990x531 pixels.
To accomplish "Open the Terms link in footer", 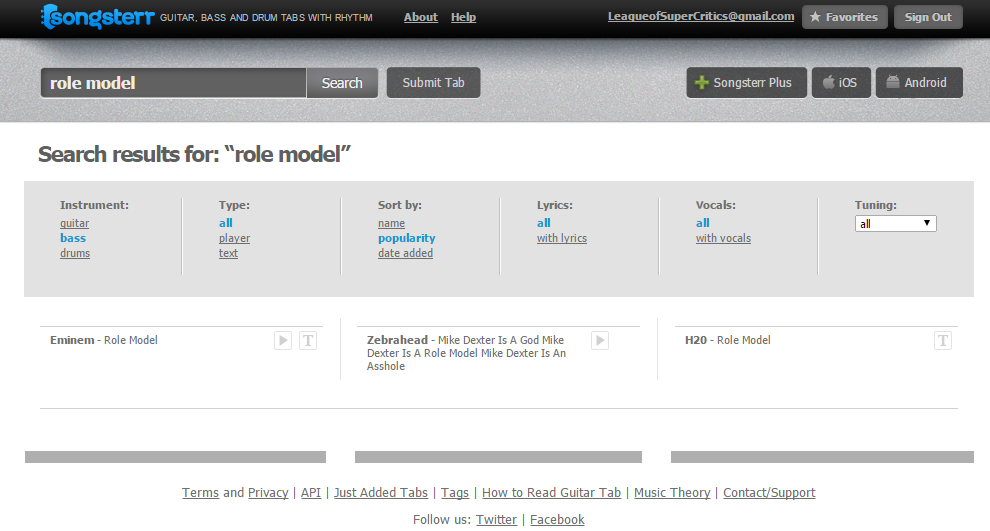I will (200, 492).
